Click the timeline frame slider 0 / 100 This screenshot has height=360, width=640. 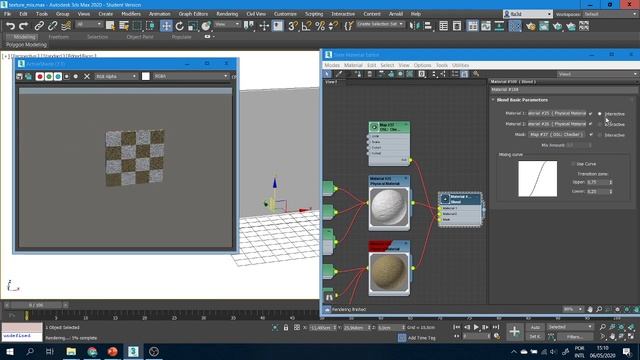pos(36,305)
